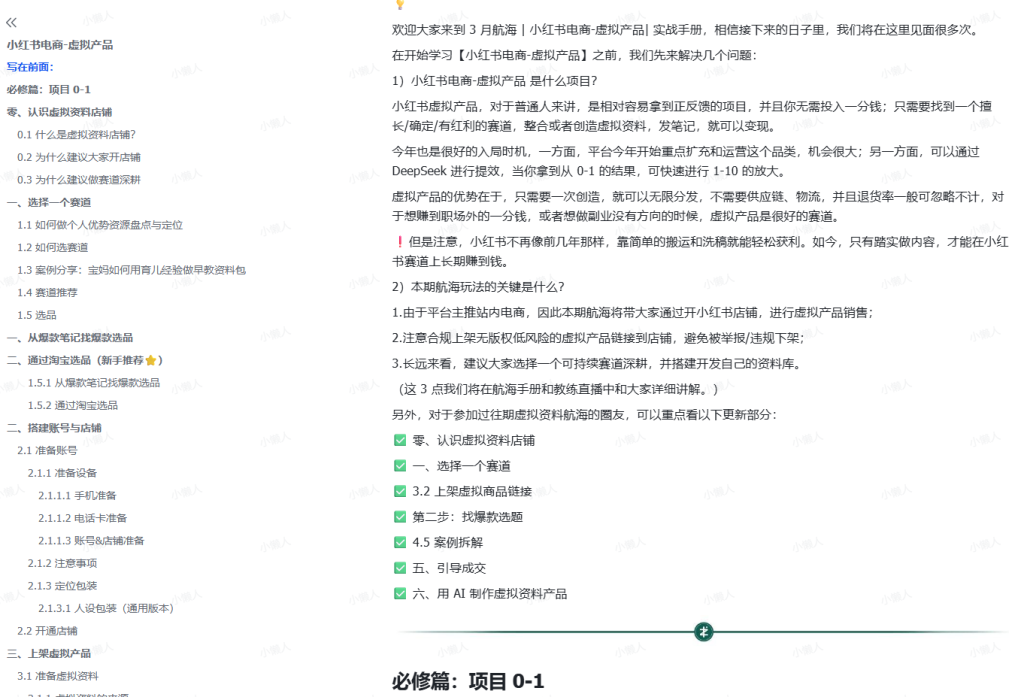The image size is (1024, 697).
Task: Open 2.1 准备账号 in outline
Action: click(x=47, y=450)
